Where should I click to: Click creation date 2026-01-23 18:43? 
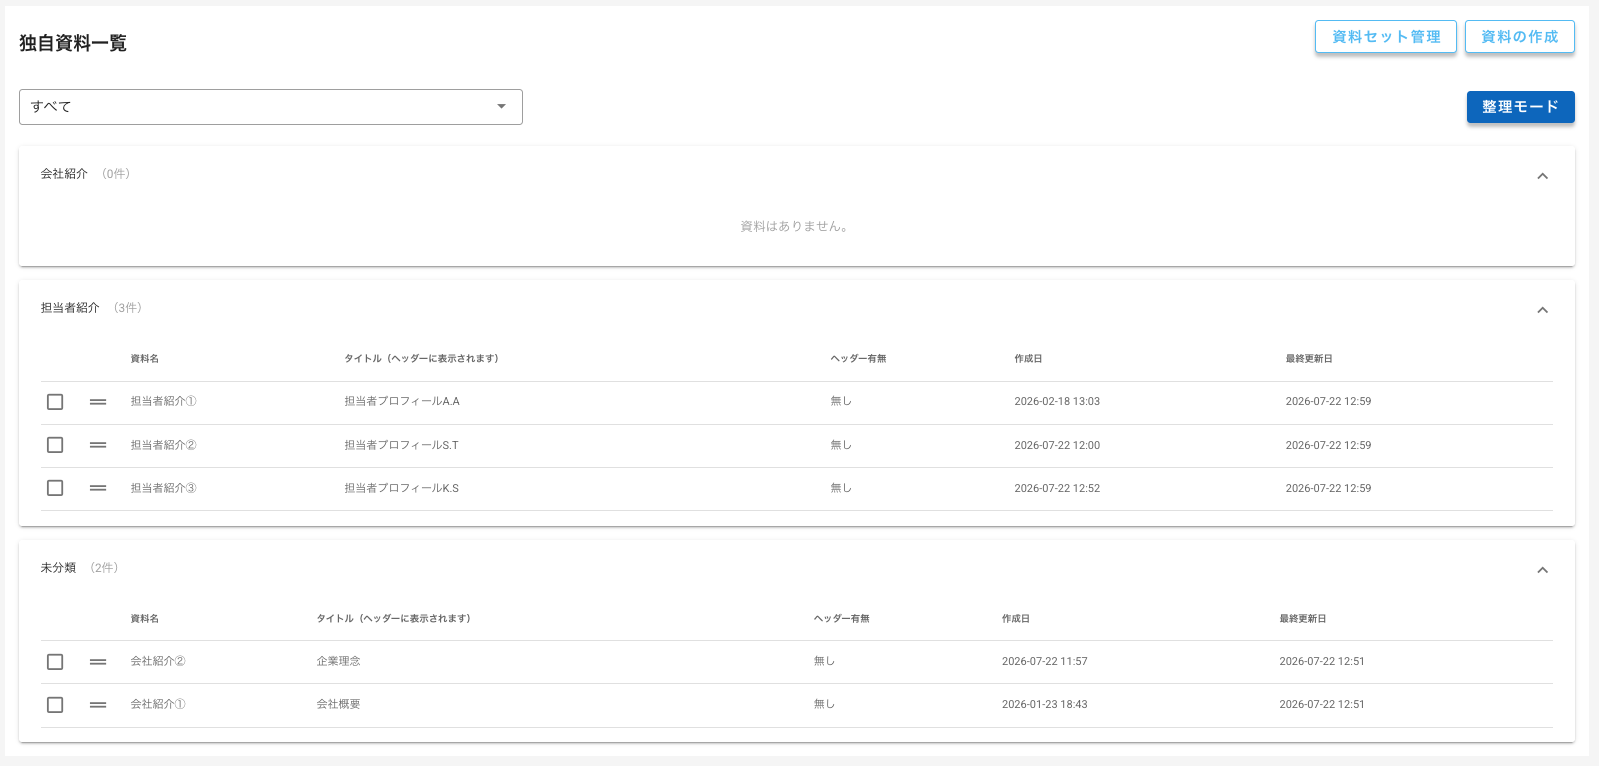pyautogui.click(x=1045, y=705)
